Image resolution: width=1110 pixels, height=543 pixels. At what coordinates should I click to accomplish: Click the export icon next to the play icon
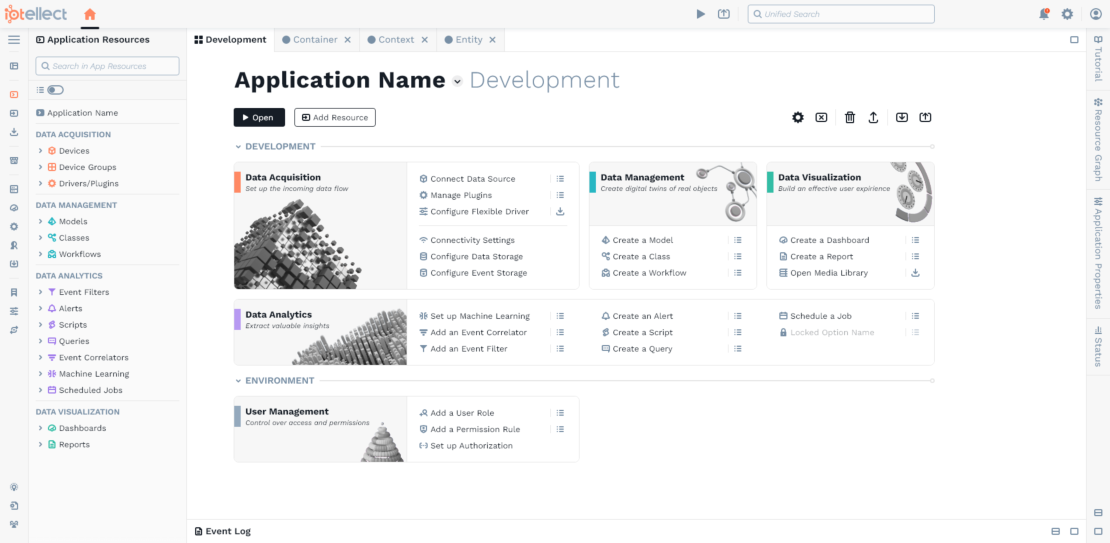tap(723, 14)
